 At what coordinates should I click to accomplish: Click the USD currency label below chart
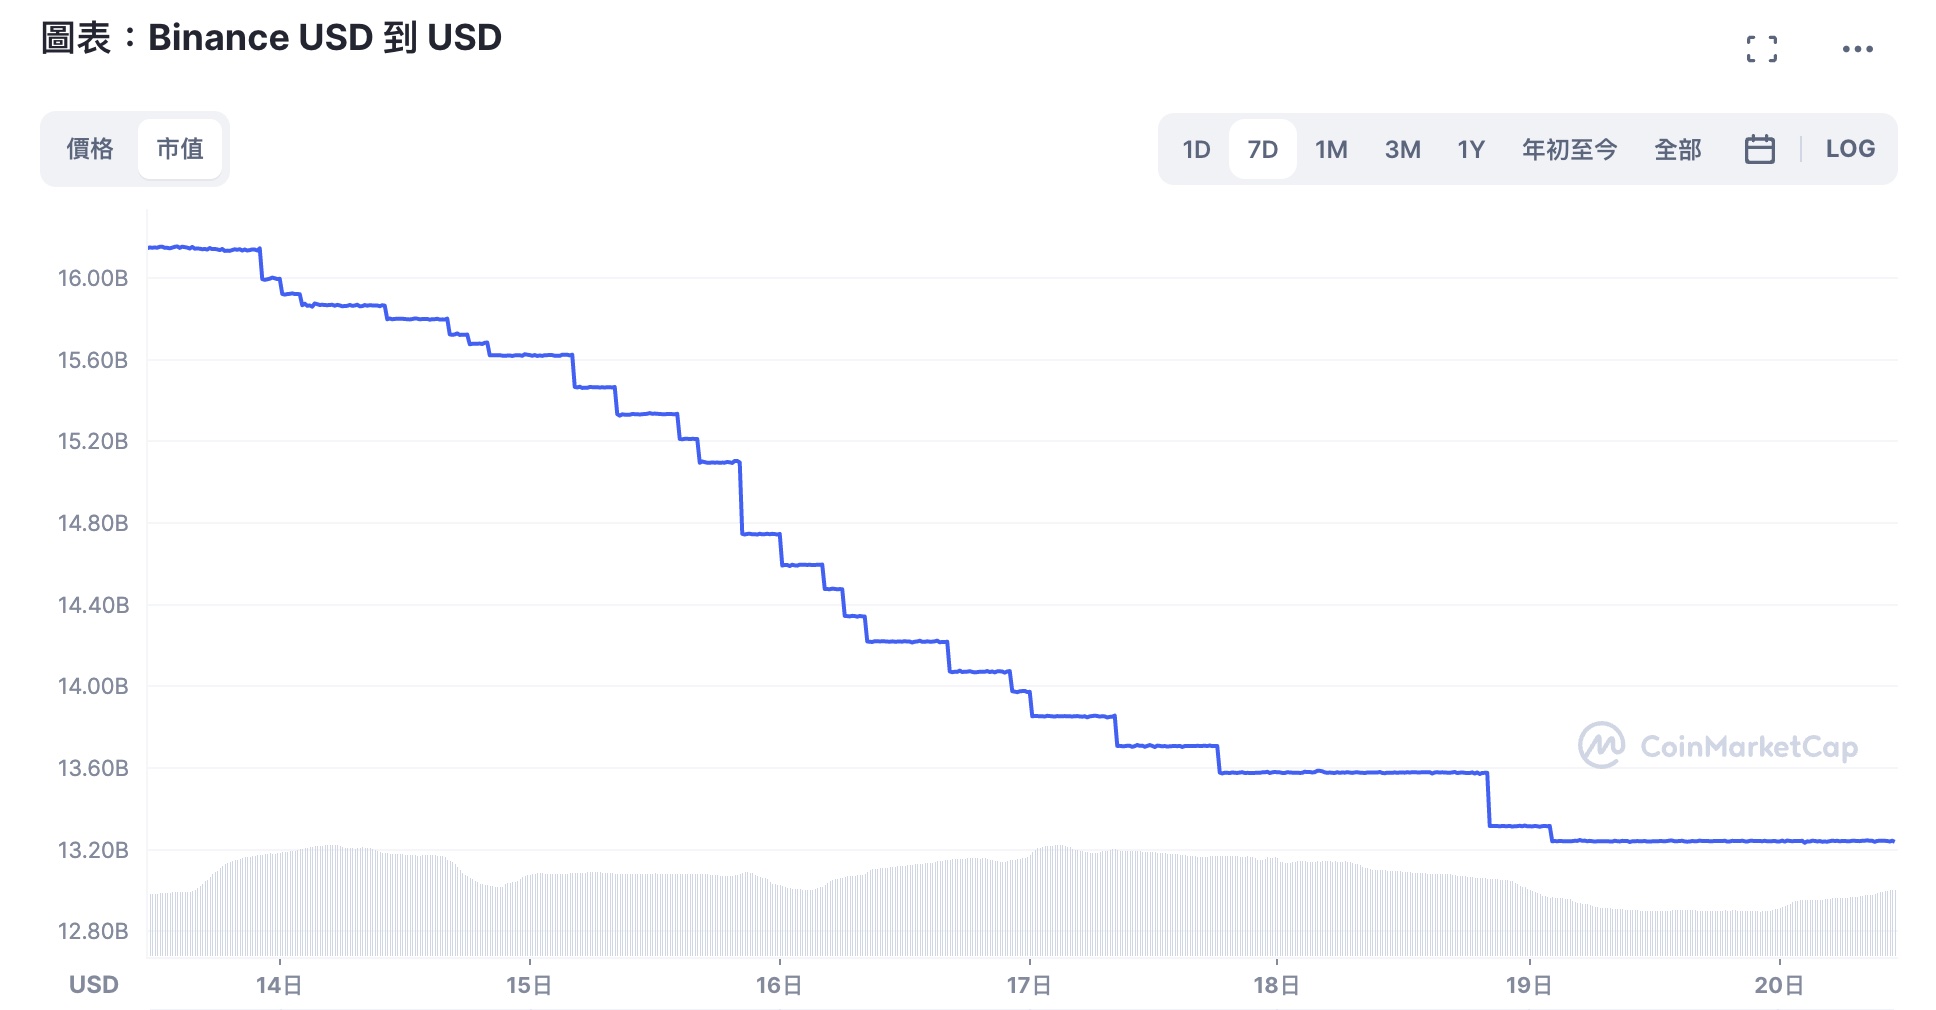[x=94, y=985]
